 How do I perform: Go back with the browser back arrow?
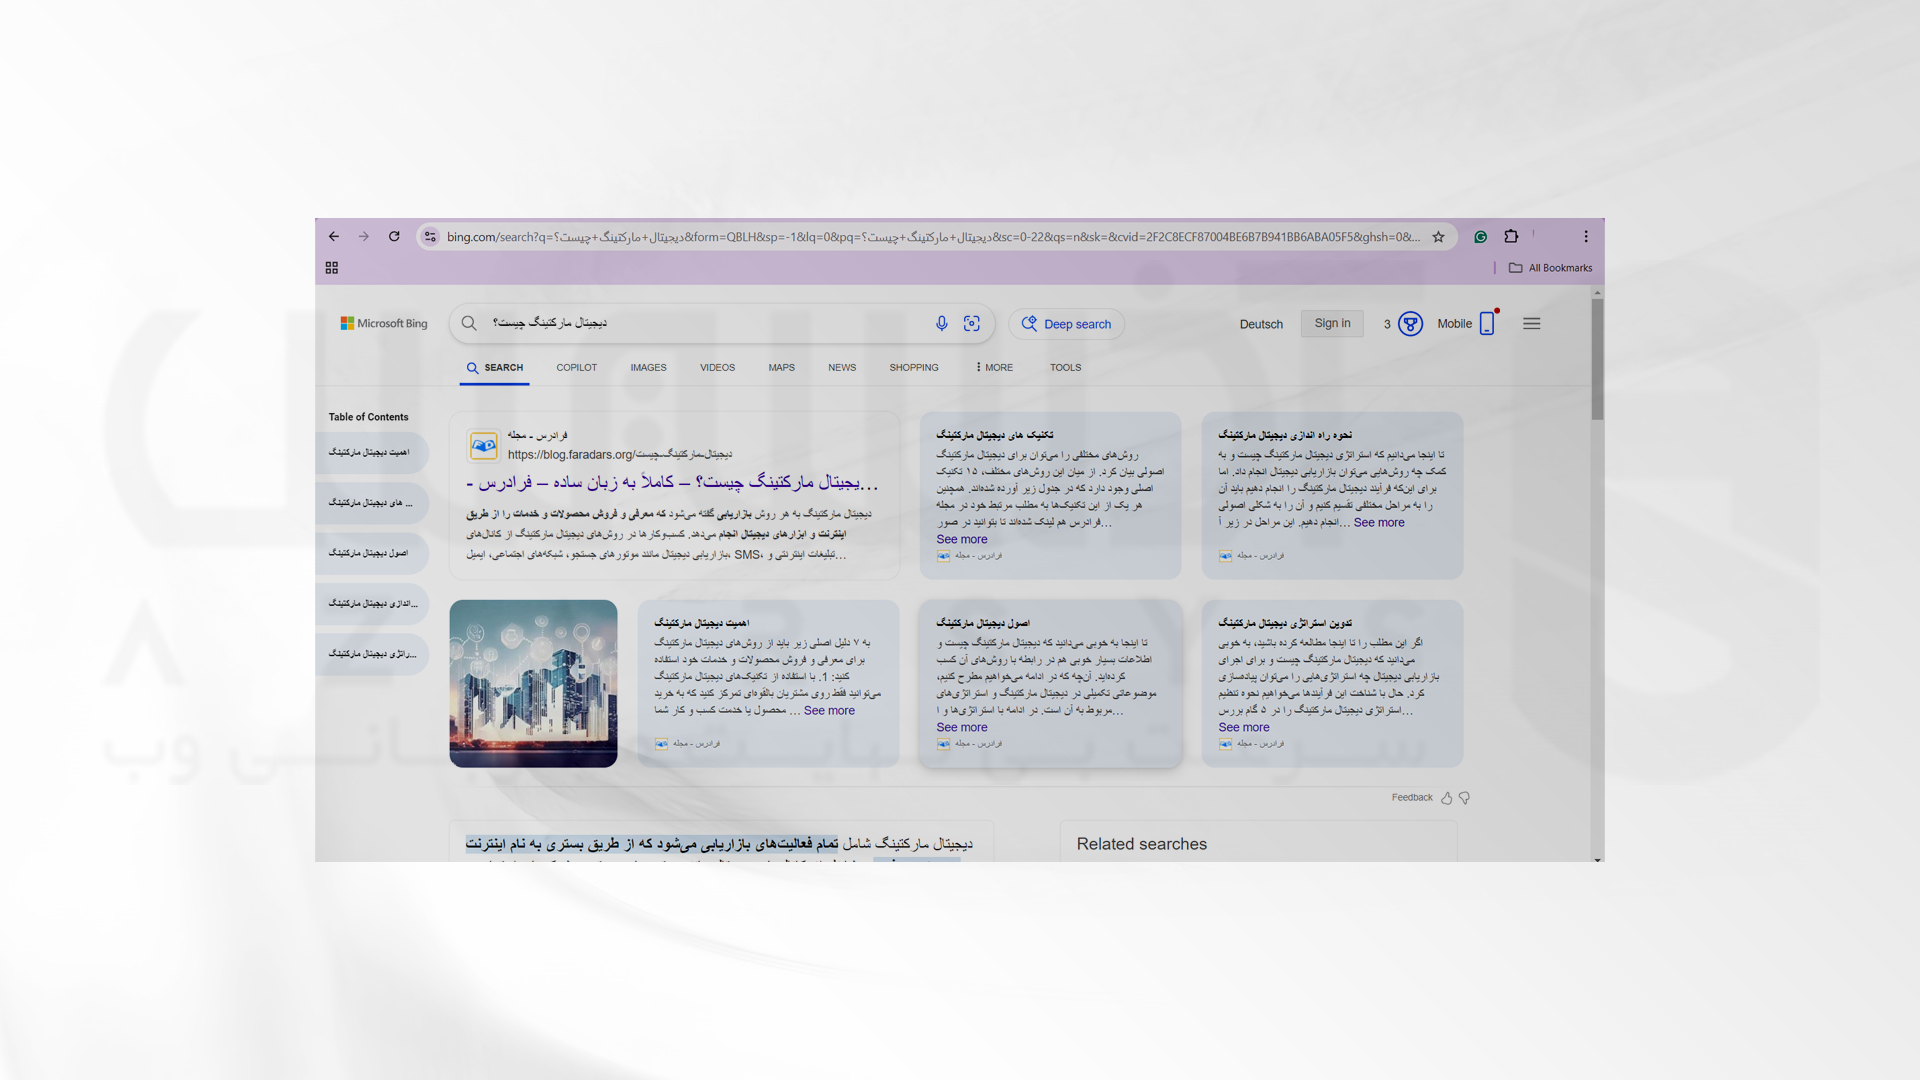tap(334, 237)
